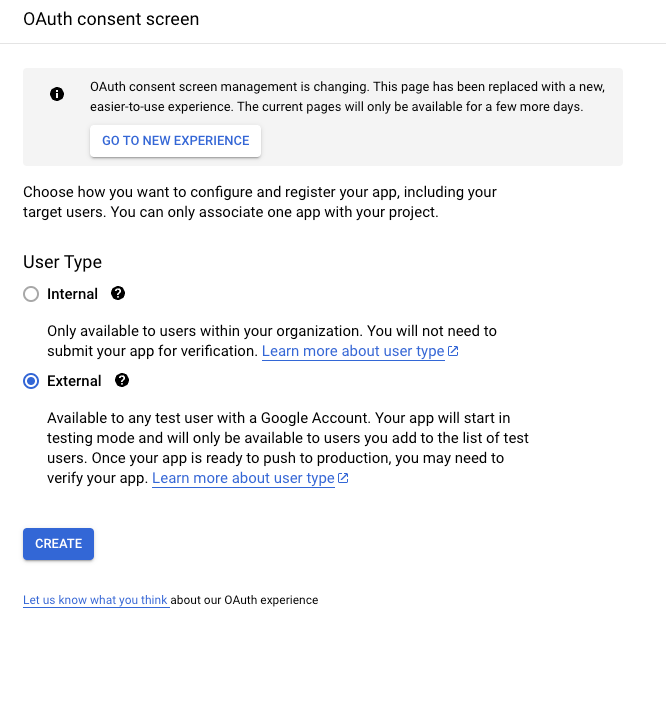Viewport: 666px width, 724px height.
Task: Open Learn more about user type under Internal
Action: pyautogui.click(x=353, y=351)
